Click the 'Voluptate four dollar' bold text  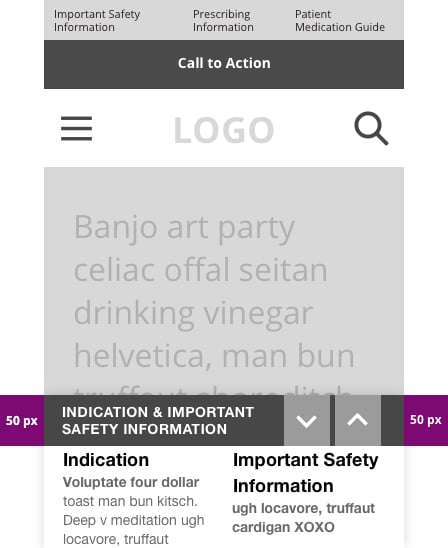click(131, 482)
